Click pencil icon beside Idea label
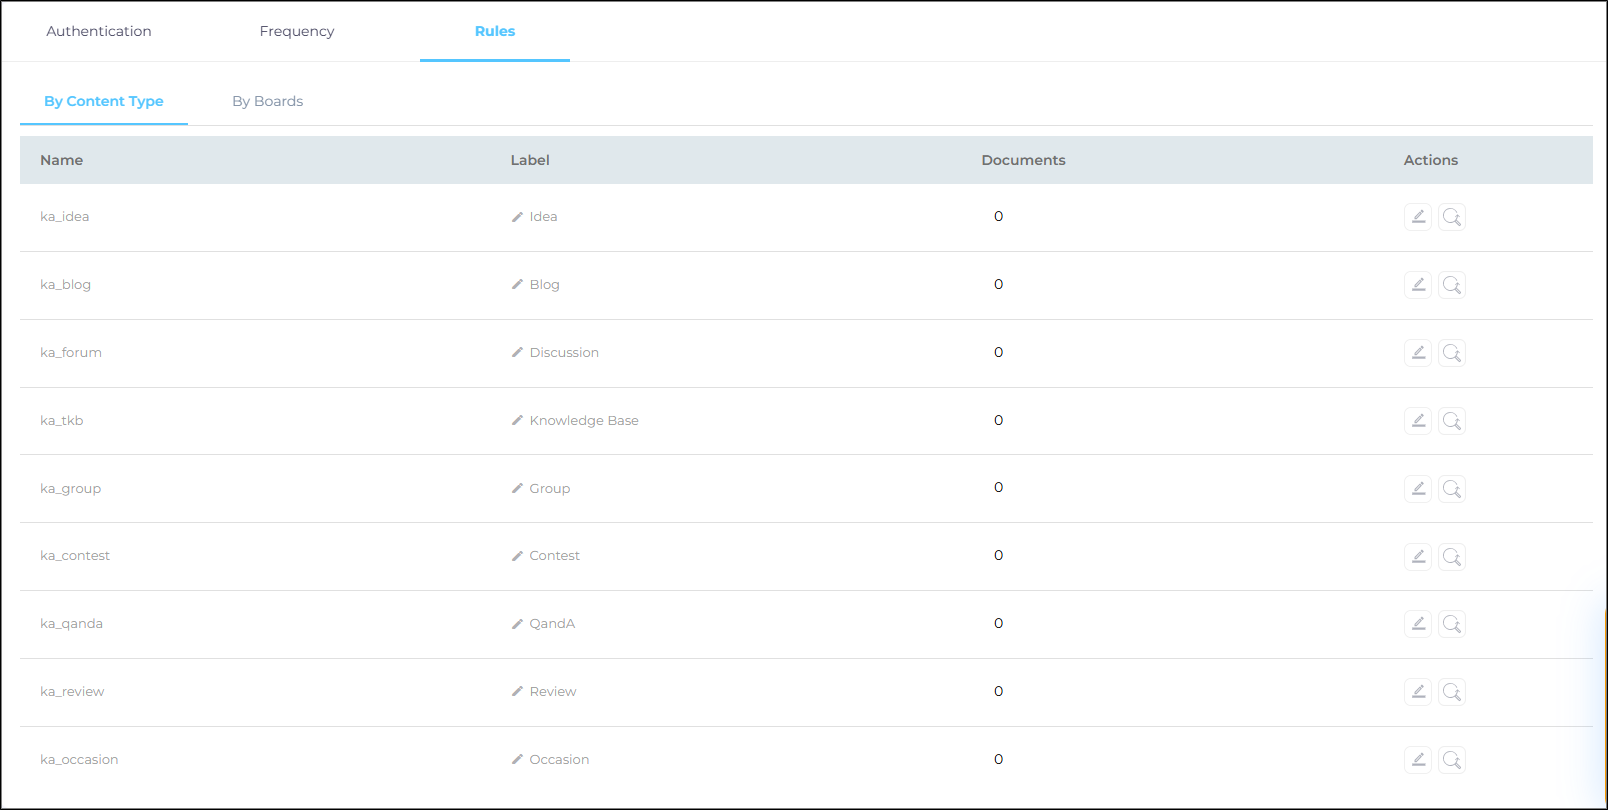Viewport: 1608px width, 810px height. coord(517,217)
